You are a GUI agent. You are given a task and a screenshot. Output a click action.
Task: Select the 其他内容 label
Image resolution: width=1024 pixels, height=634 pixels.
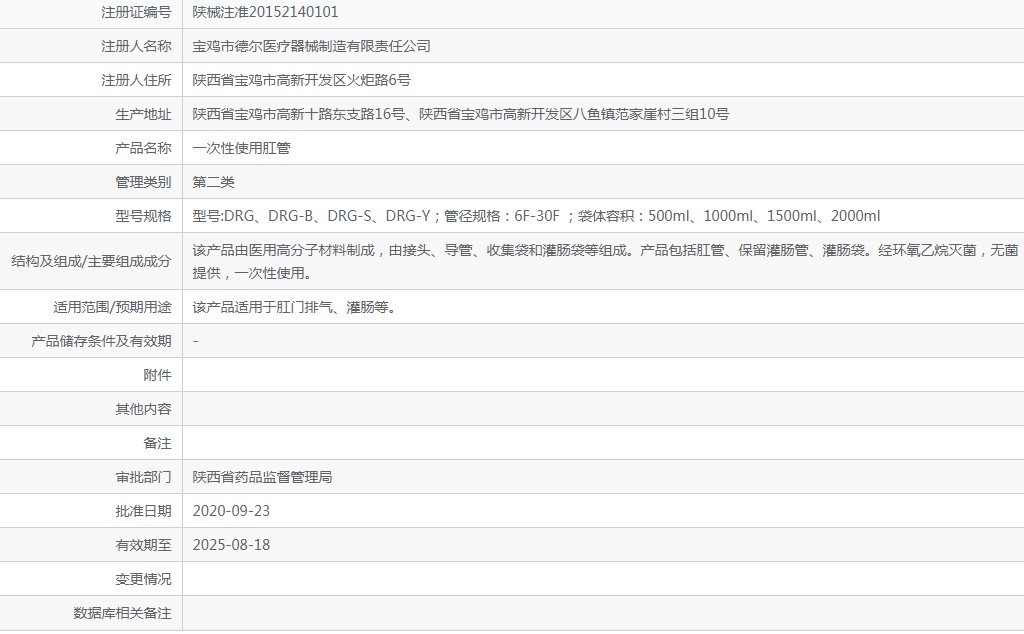tap(143, 409)
